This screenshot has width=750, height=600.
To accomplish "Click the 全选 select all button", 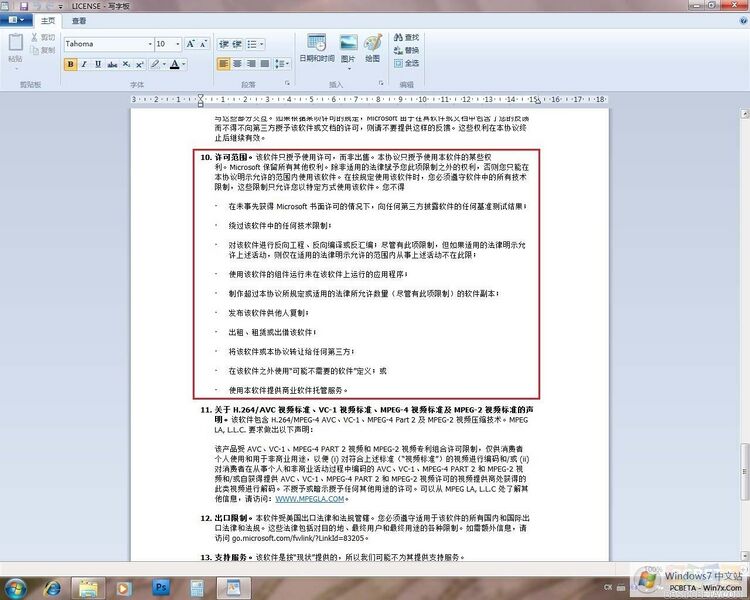I will 406,63.
